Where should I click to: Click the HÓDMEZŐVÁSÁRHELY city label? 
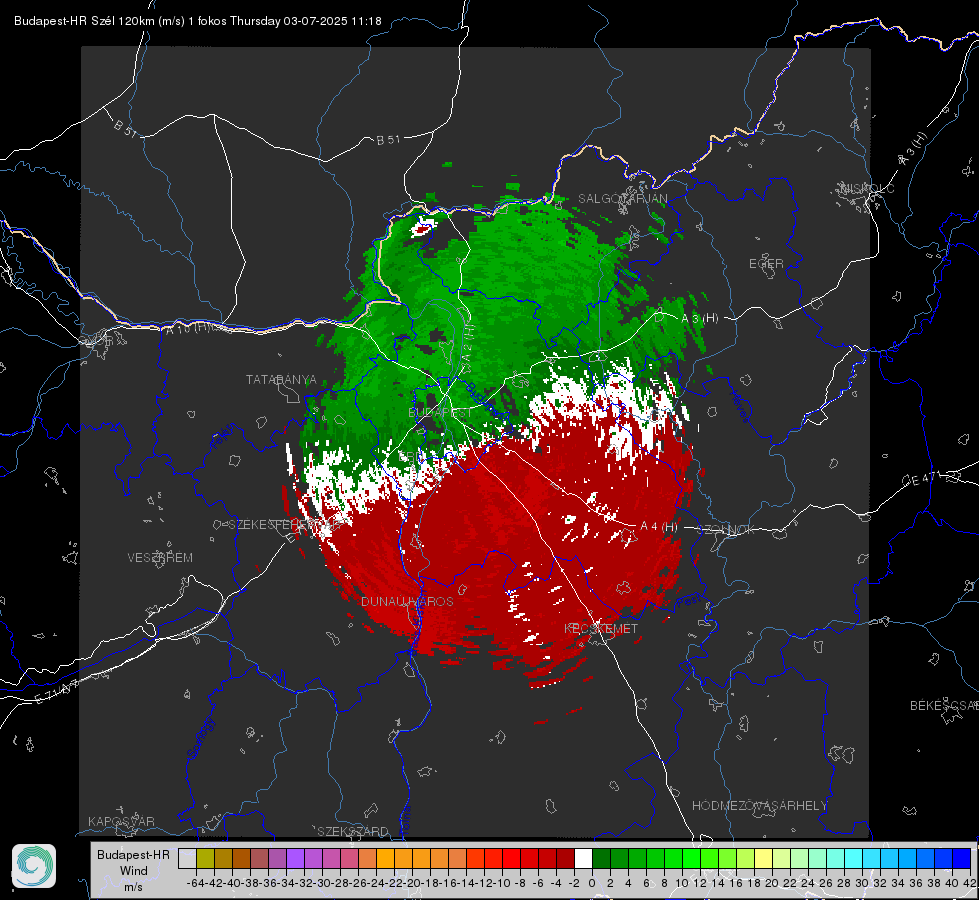tap(759, 806)
